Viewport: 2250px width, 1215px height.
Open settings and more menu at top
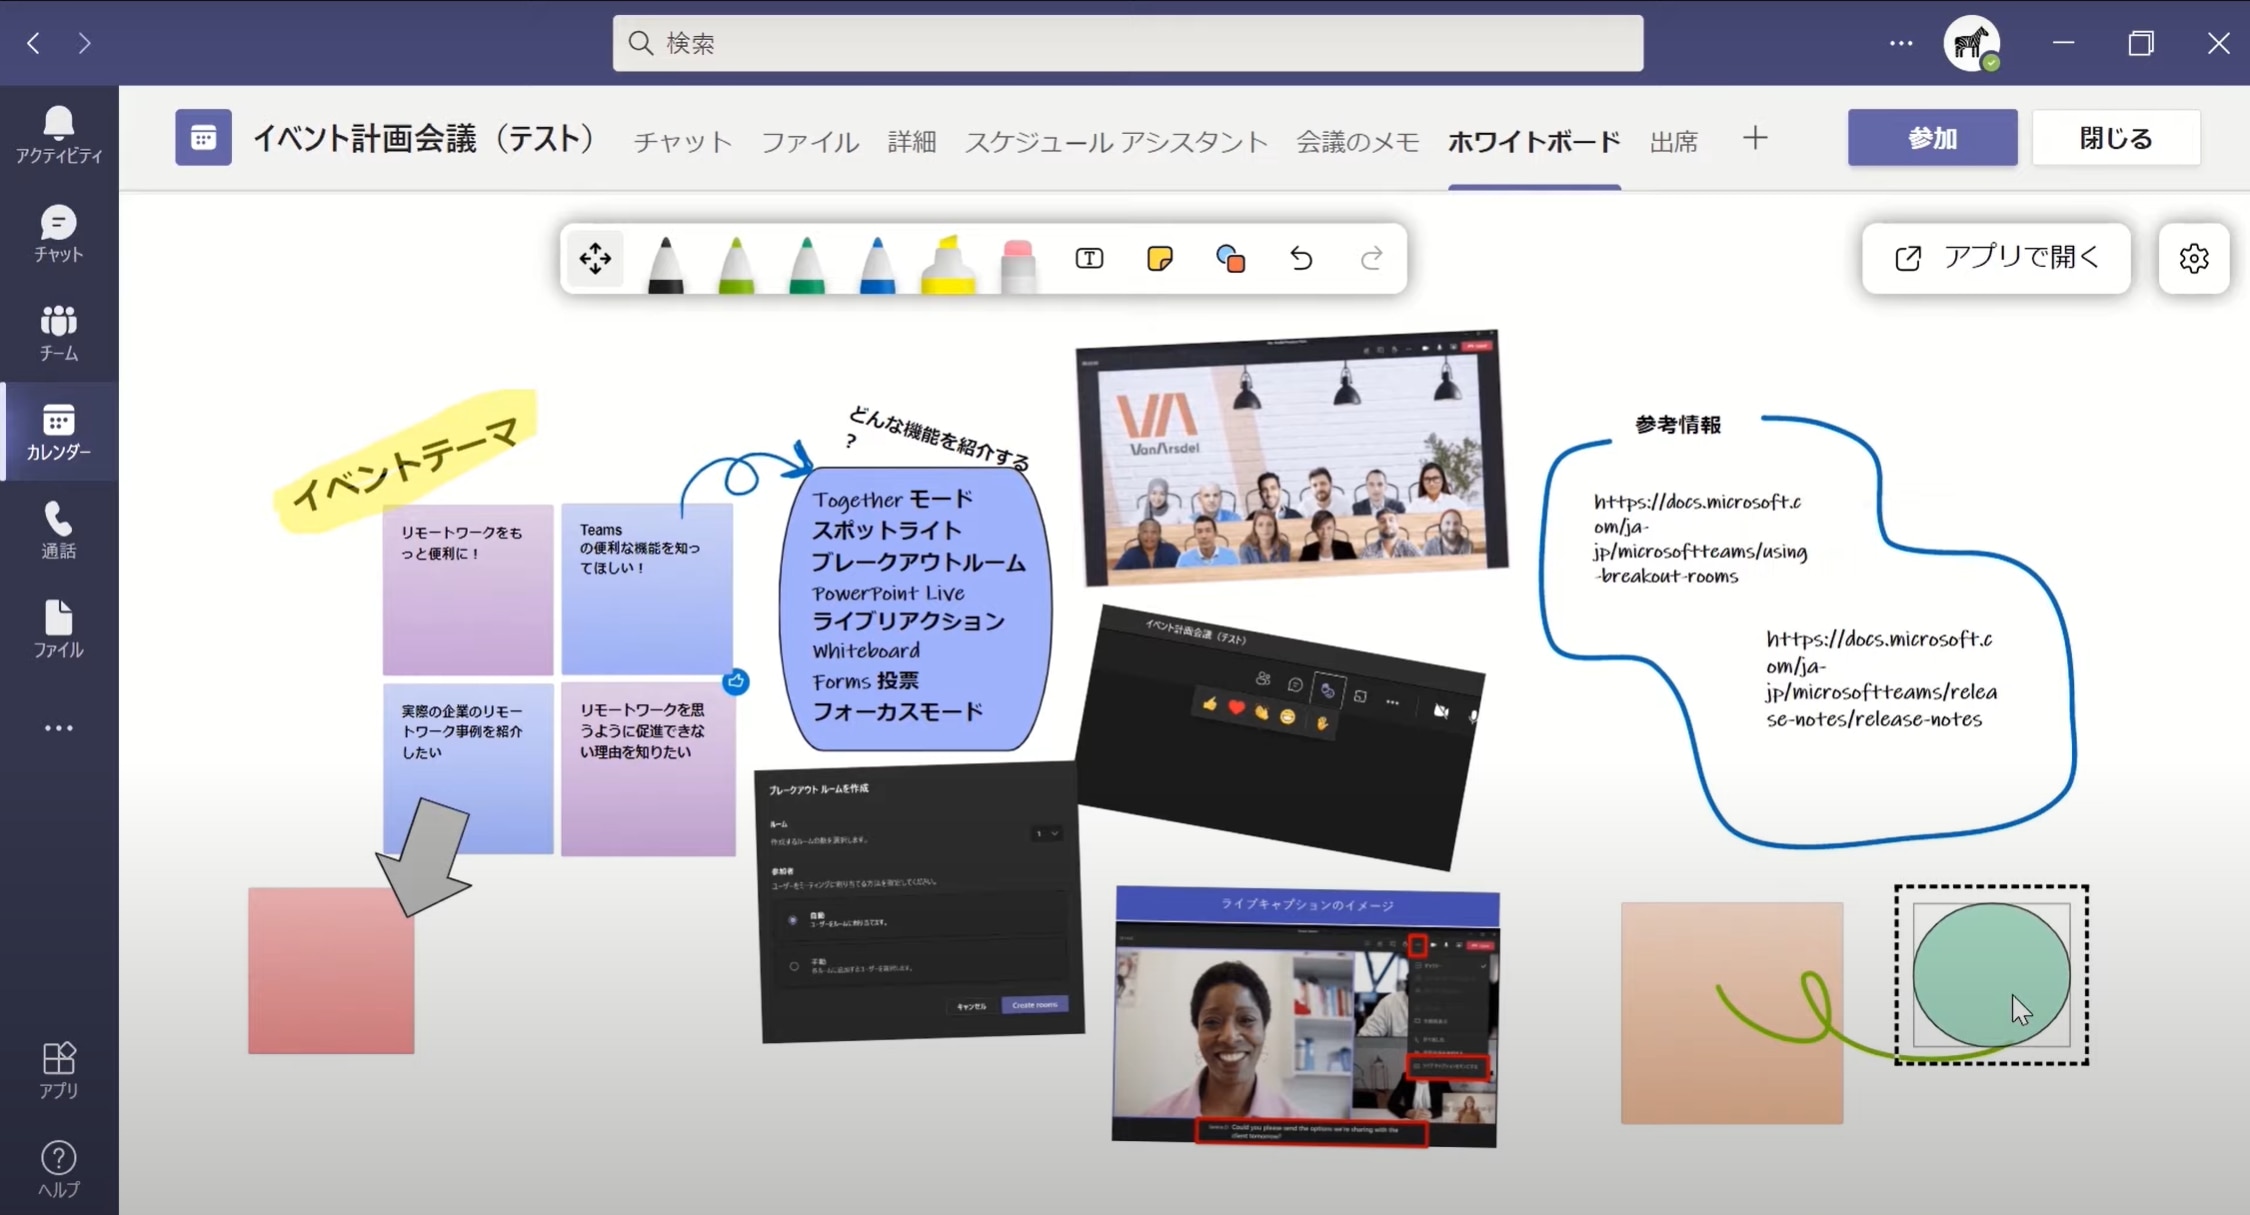1900,43
